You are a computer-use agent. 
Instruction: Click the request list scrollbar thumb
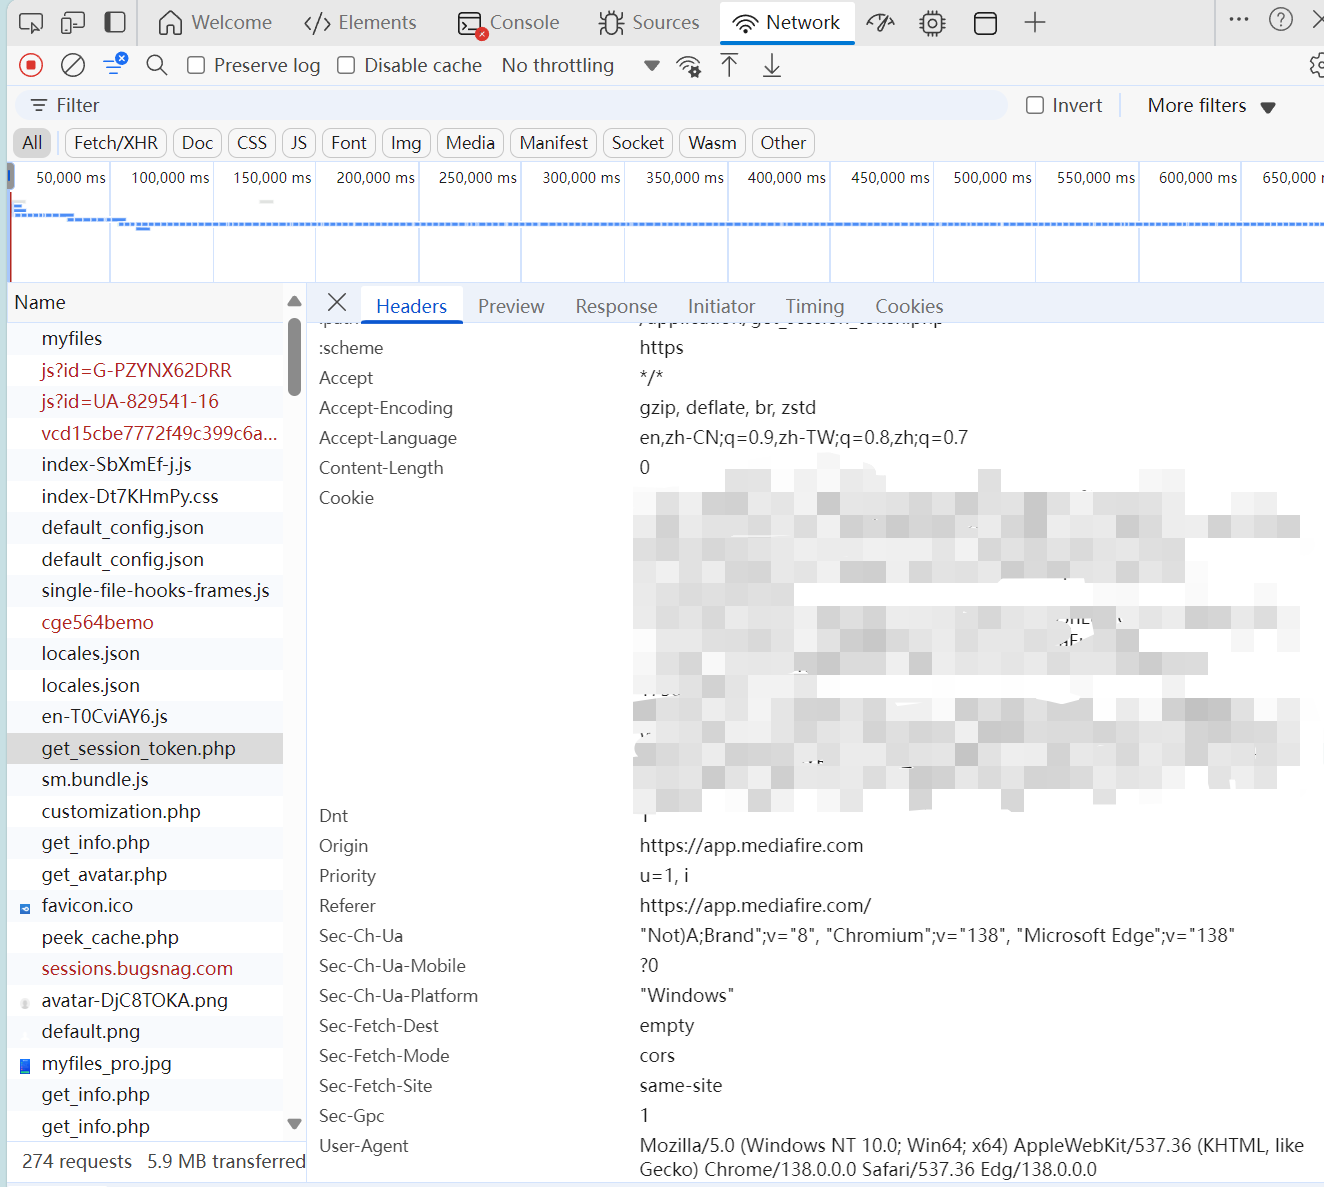pos(294,356)
